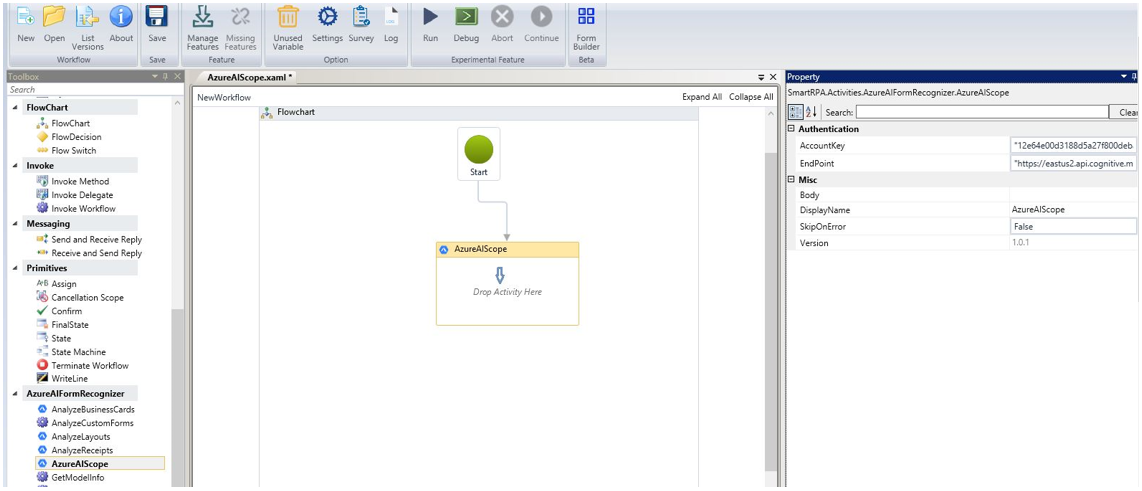Click the Property search input field
The width and height of the screenshot is (1142, 491).
[981, 112]
